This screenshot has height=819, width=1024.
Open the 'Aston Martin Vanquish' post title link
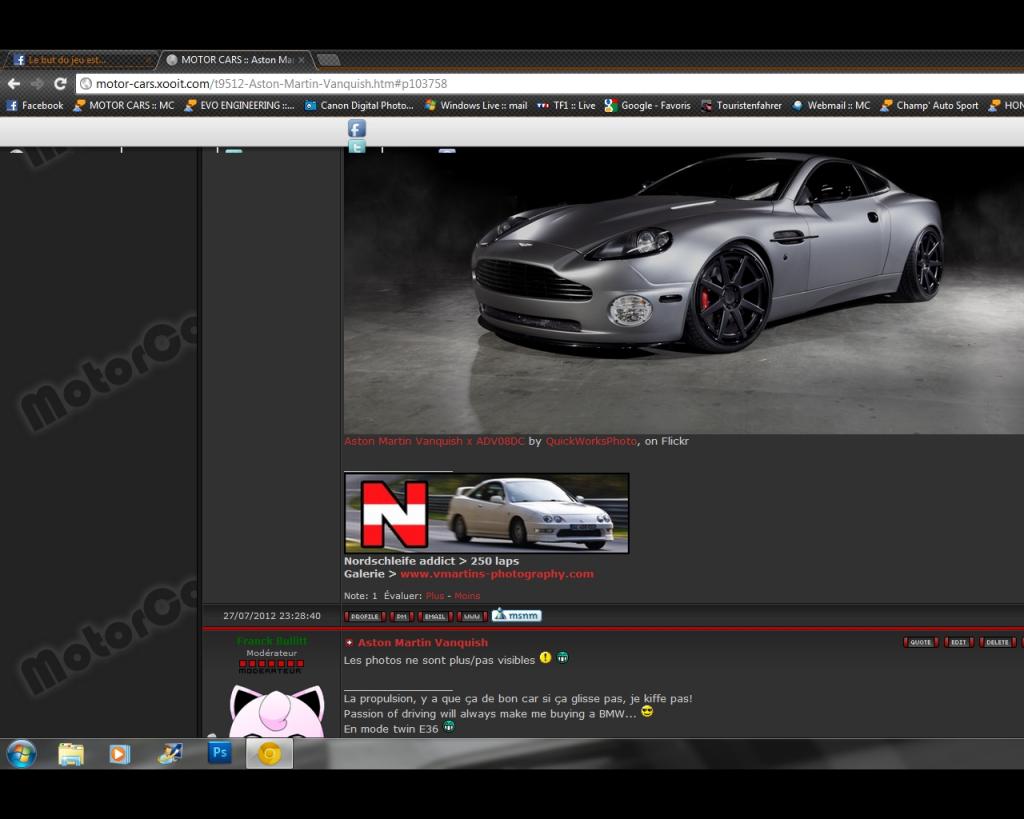click(x=423, y=643)
